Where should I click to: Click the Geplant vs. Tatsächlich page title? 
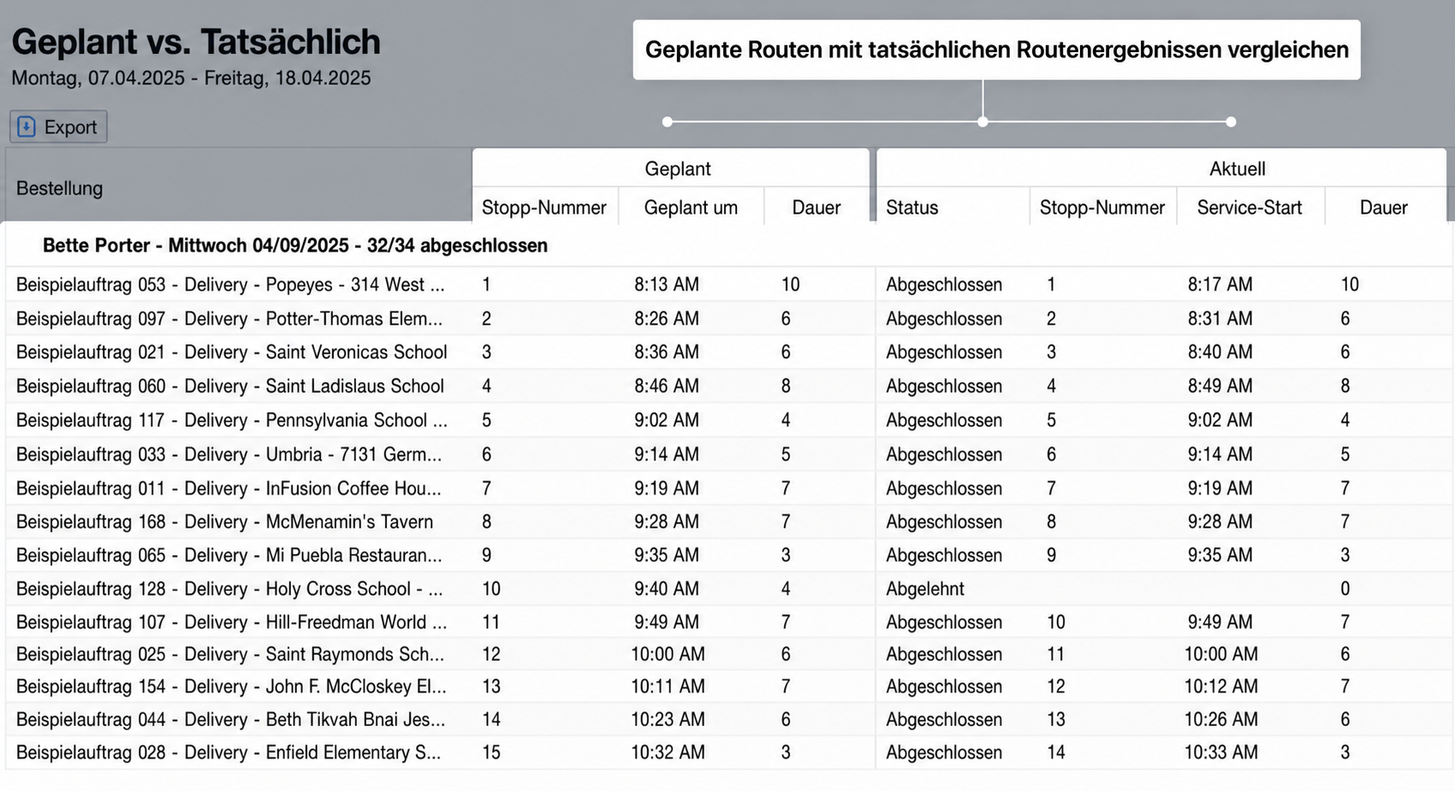click(x=196, y=42)
